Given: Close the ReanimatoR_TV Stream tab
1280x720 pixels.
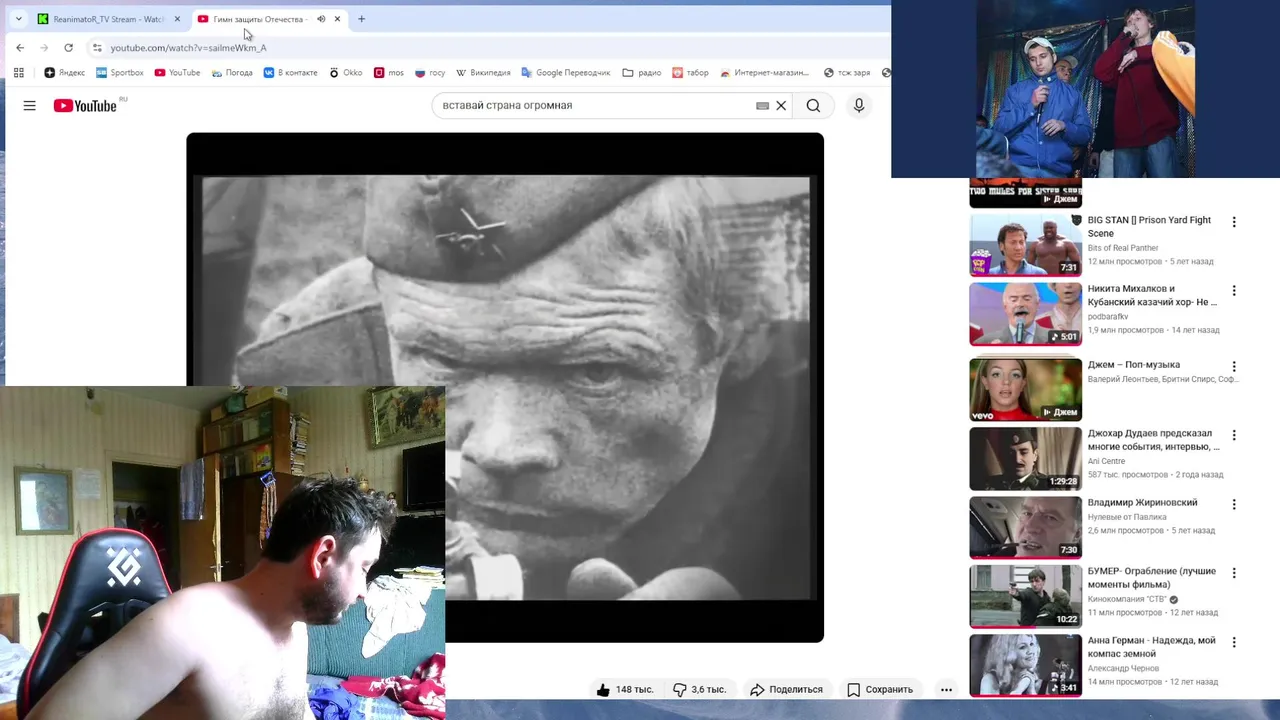Looking at the screenshot, I should 177,19.
